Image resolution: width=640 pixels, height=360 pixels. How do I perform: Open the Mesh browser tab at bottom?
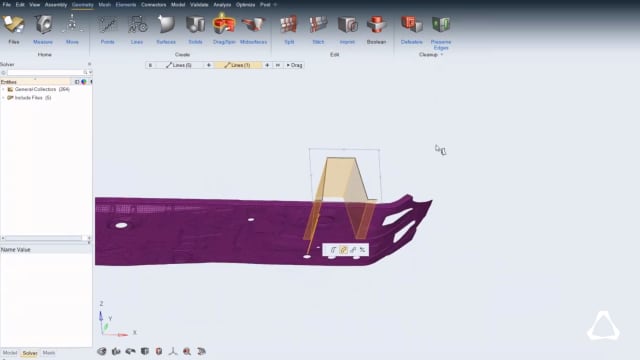[x=49, y=353]
